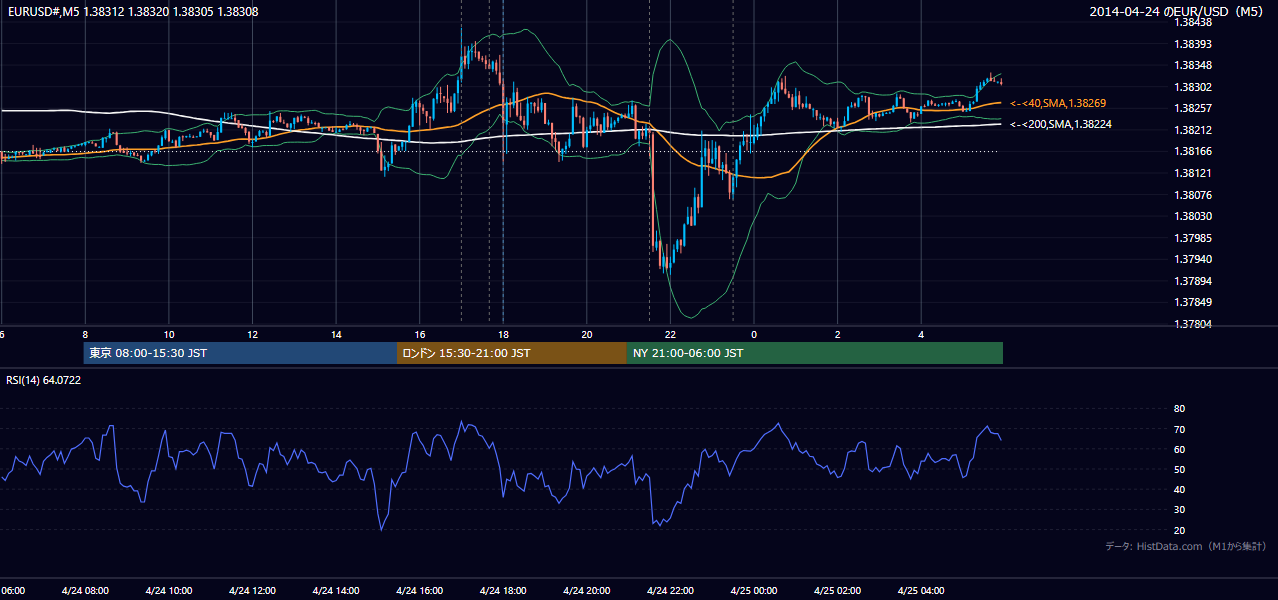
Task: Click hour label 8 under the price chart
Action: 85,335
